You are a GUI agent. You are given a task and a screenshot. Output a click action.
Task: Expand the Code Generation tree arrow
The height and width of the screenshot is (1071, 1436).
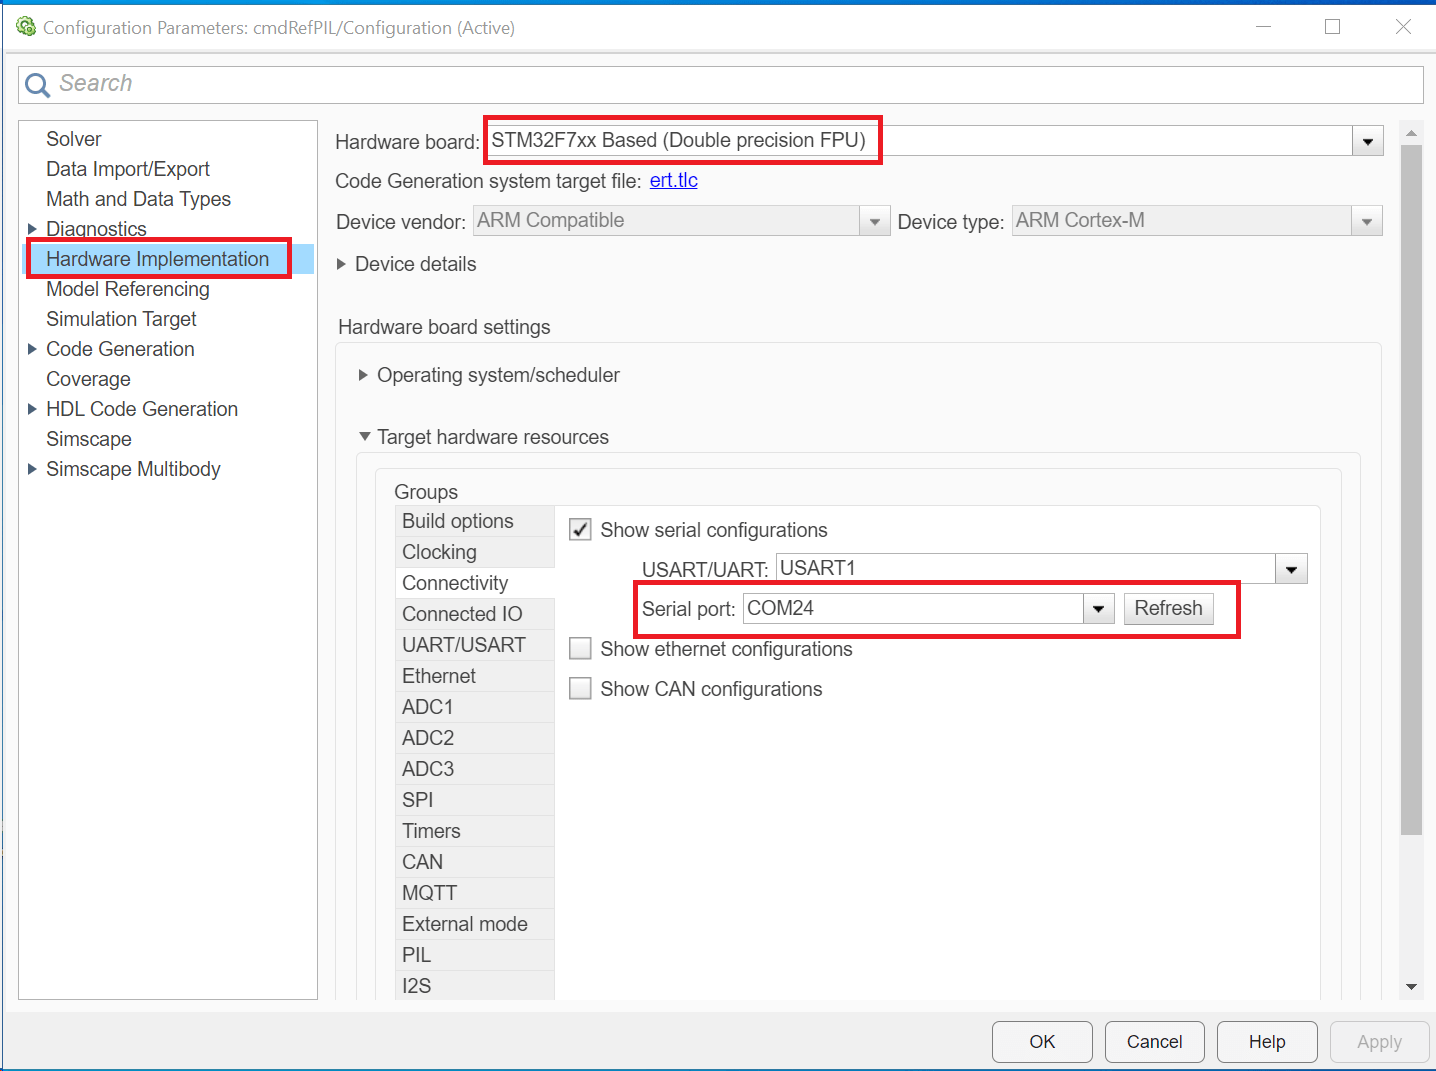(32, 349)
